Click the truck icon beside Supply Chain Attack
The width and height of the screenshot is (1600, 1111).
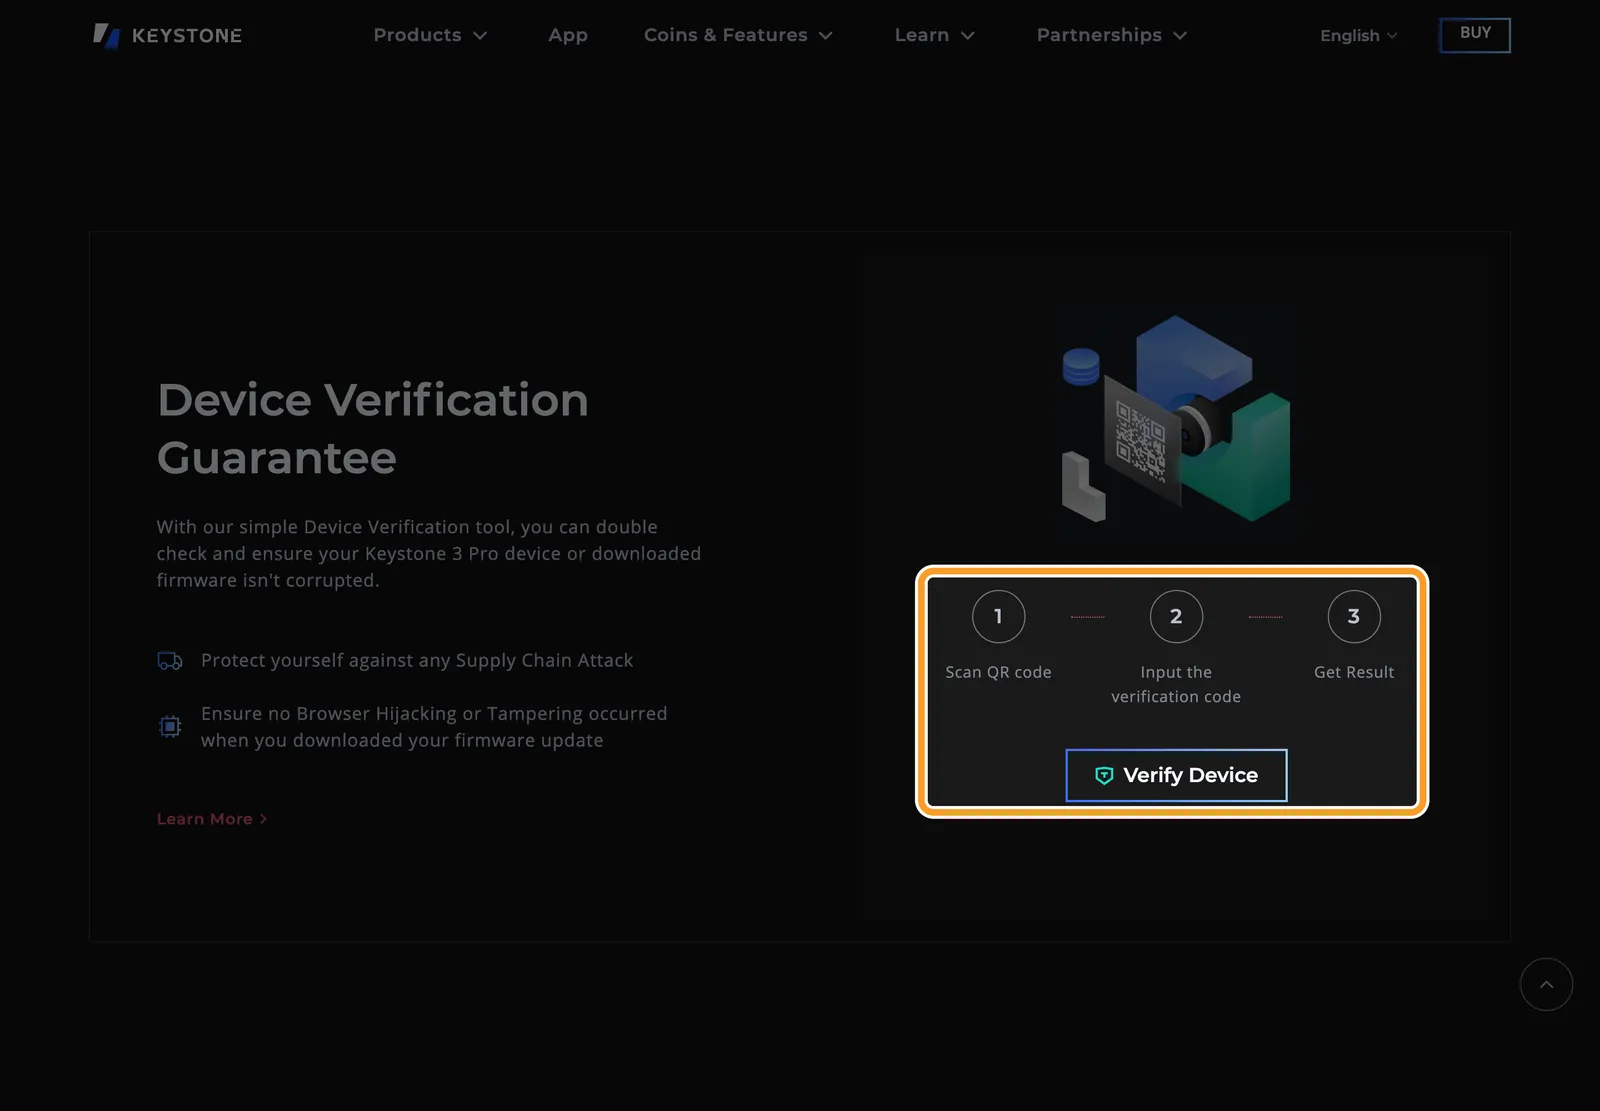[x=170, y=661]
